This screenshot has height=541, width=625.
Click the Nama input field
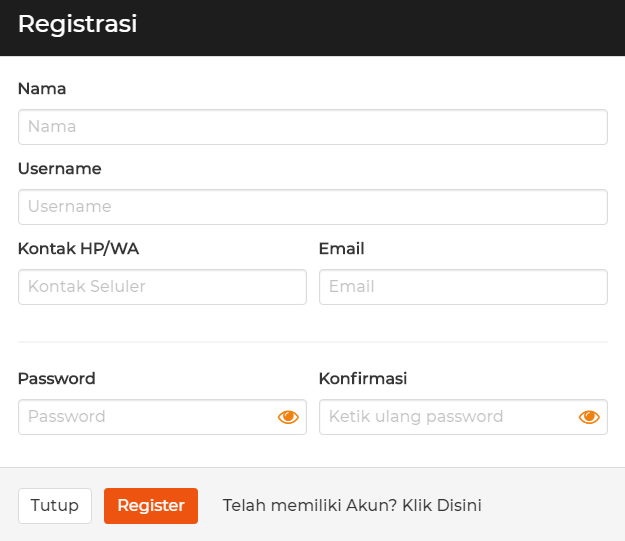pyautogui.click(x=312, y=127)
